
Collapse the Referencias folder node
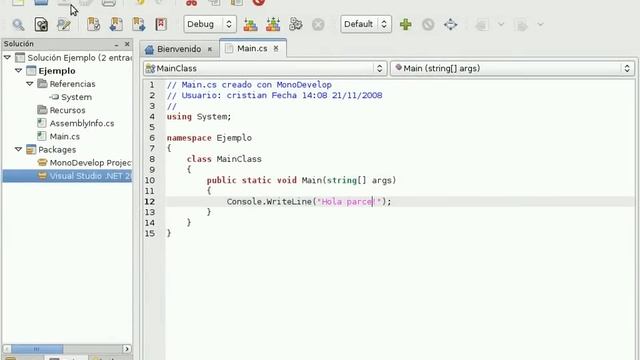[x=30, y=84]
